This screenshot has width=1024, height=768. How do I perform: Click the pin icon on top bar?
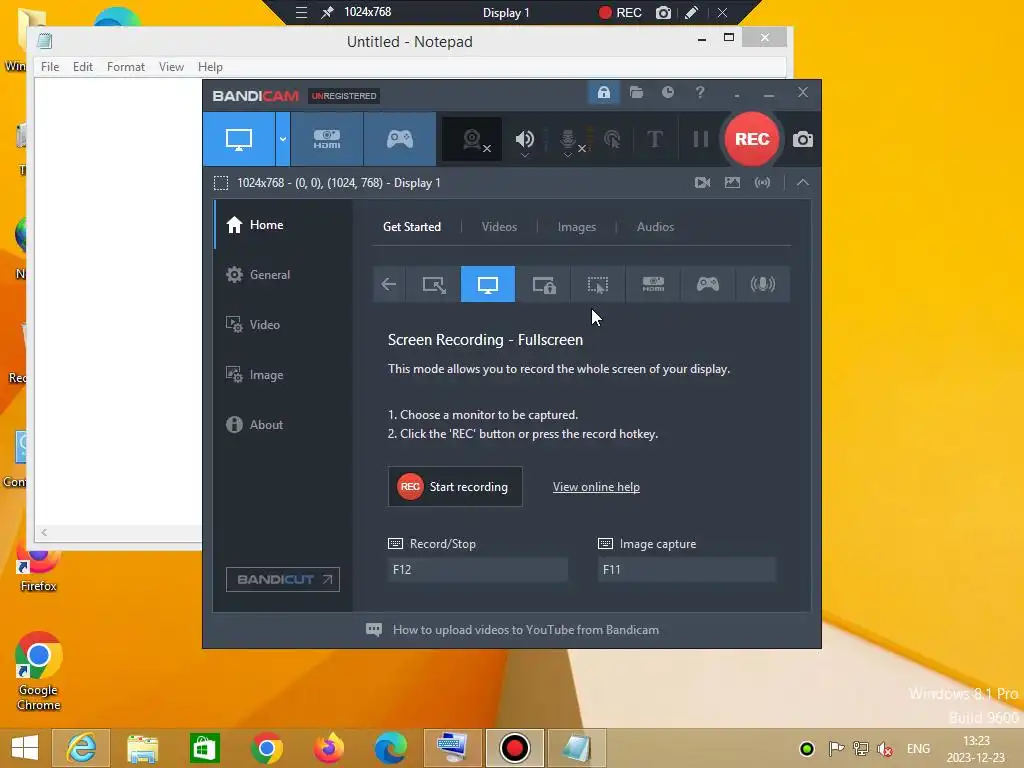327,12
